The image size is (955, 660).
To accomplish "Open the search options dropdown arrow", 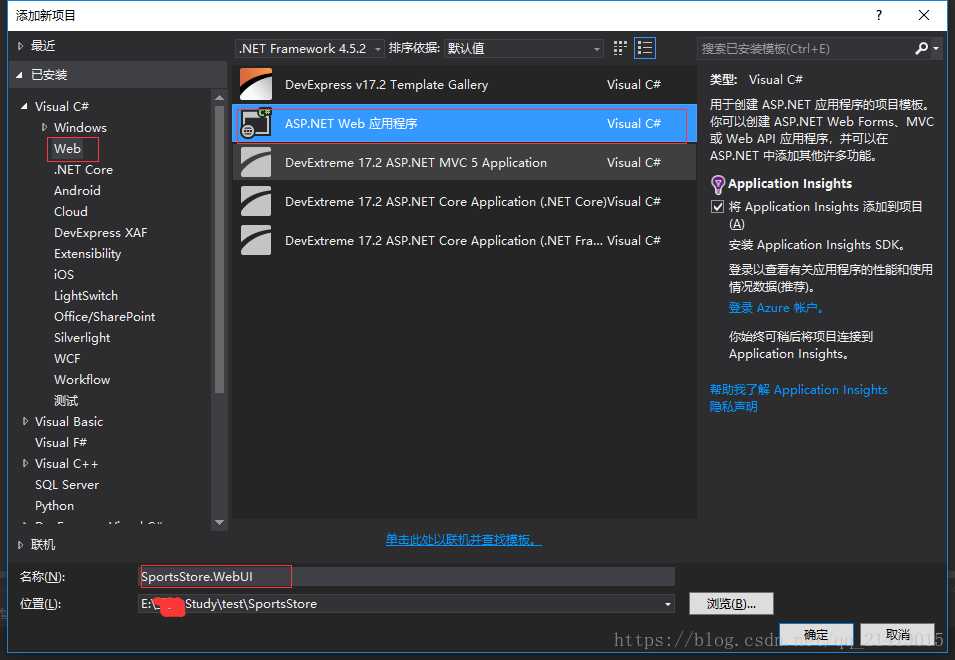I will tap(936, 48).
